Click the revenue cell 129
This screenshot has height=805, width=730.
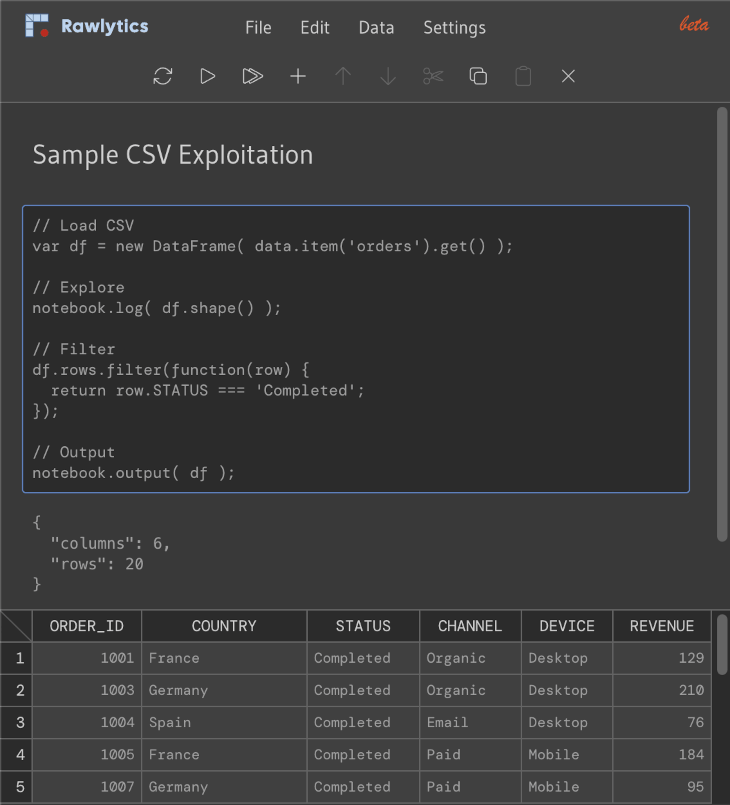pyautogui.click(x=662, y=658)
